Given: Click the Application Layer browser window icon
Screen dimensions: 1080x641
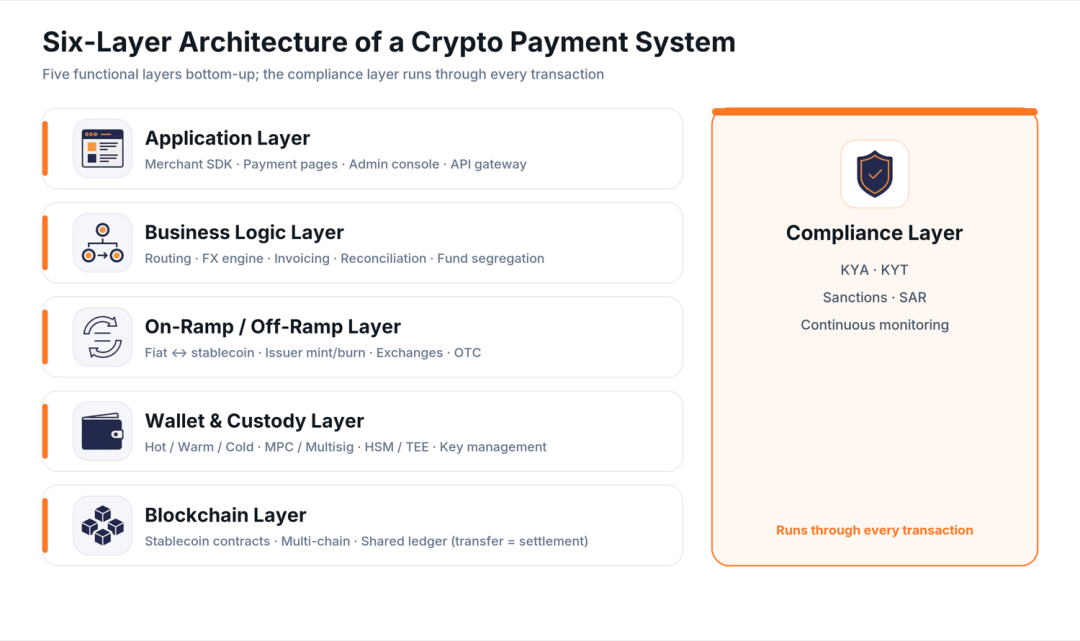Looking at the screenshot, I should click(103, 149).
